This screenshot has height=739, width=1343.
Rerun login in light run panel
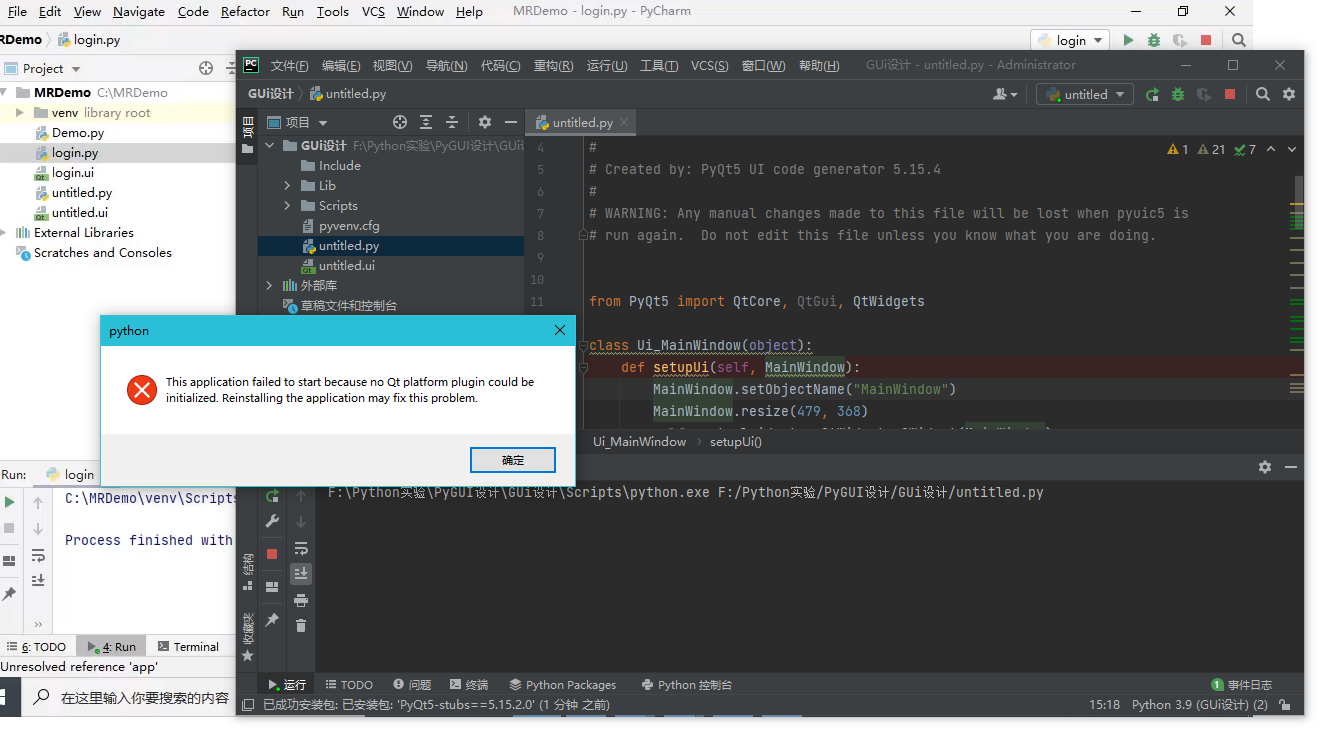pyautogui.click(x=10, y=502)
